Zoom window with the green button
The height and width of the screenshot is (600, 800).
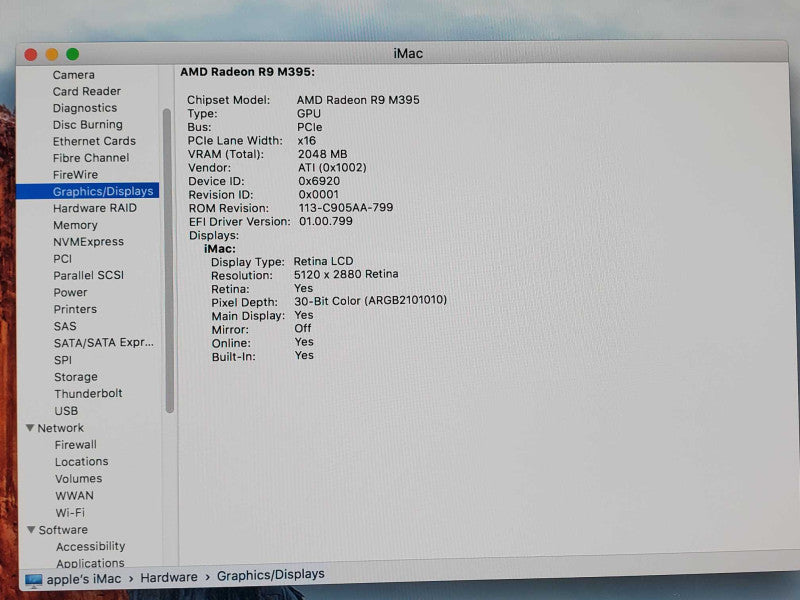click(72, 54)
